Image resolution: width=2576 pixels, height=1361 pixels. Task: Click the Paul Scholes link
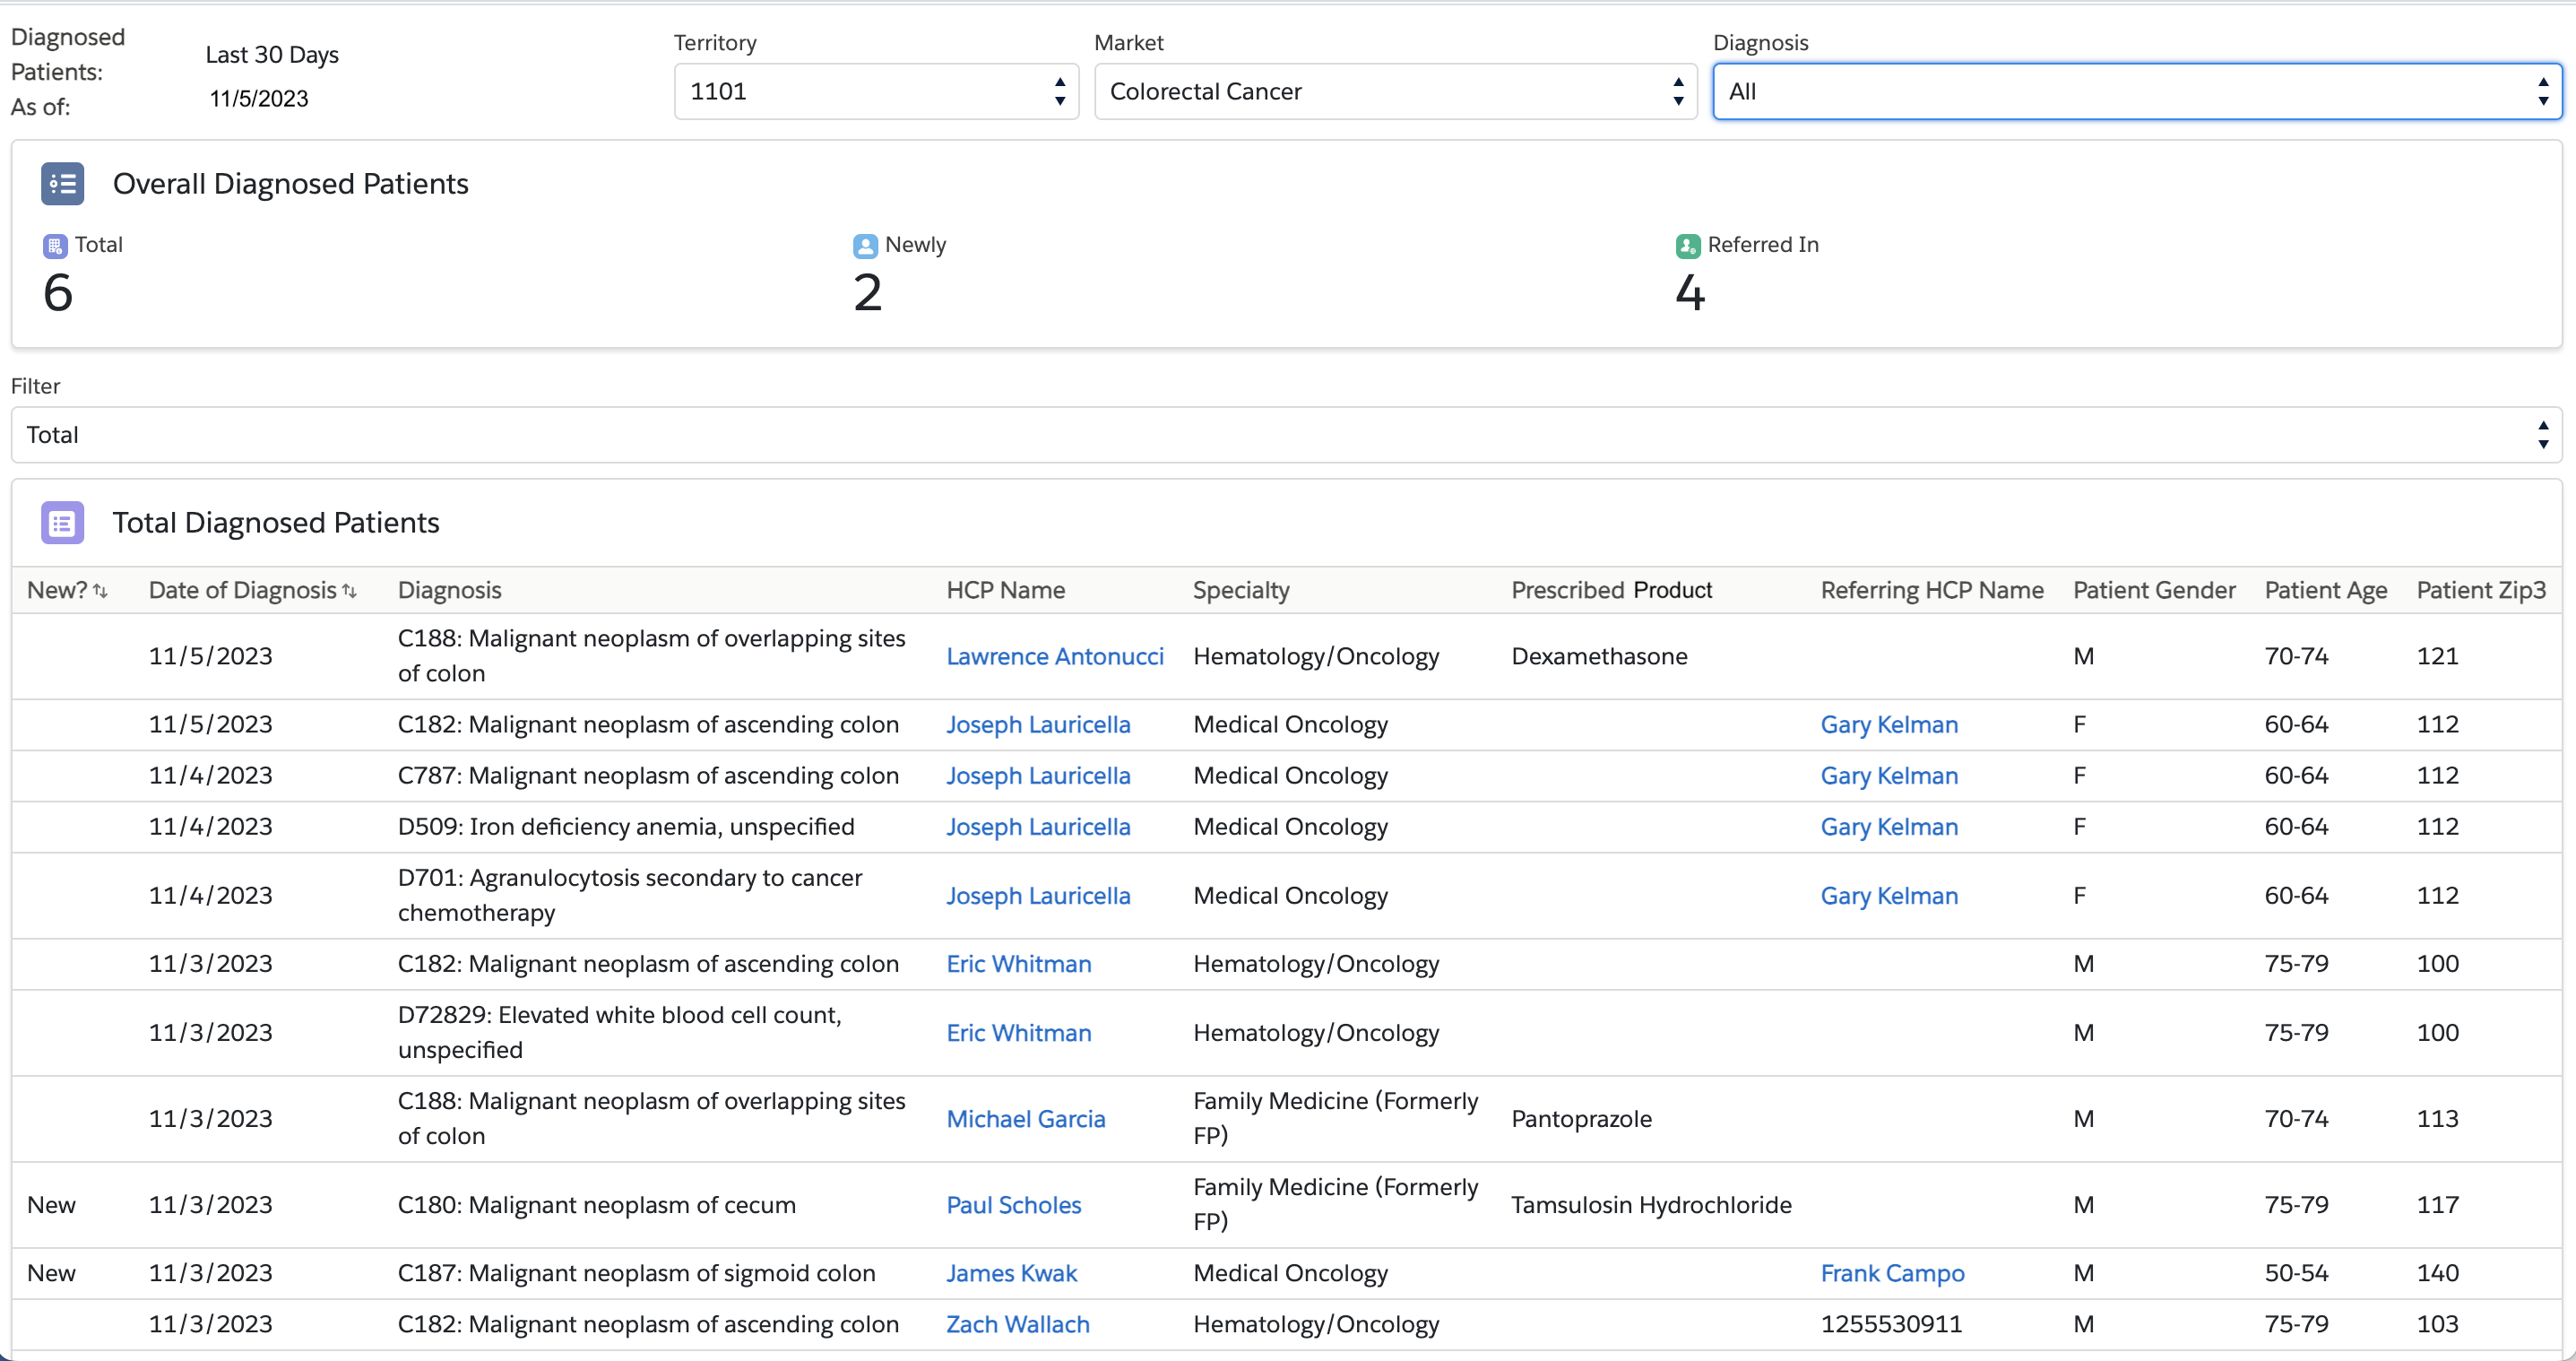coord(1014,1205)
